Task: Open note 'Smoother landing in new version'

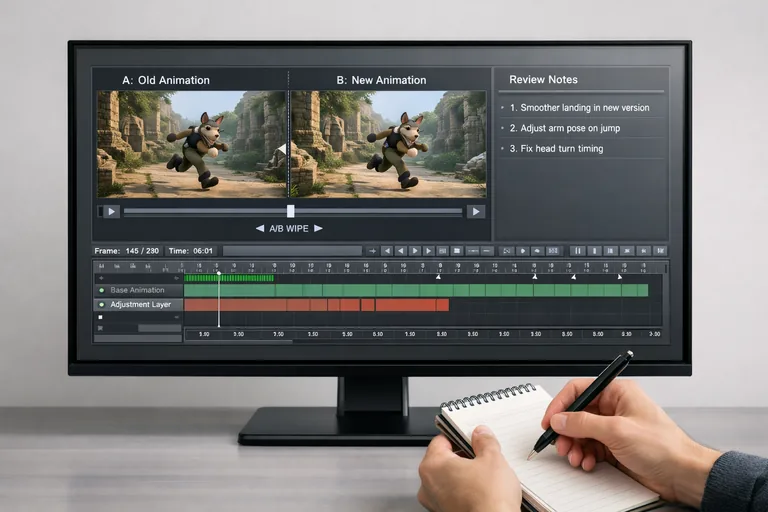Action: coord(579,108)
